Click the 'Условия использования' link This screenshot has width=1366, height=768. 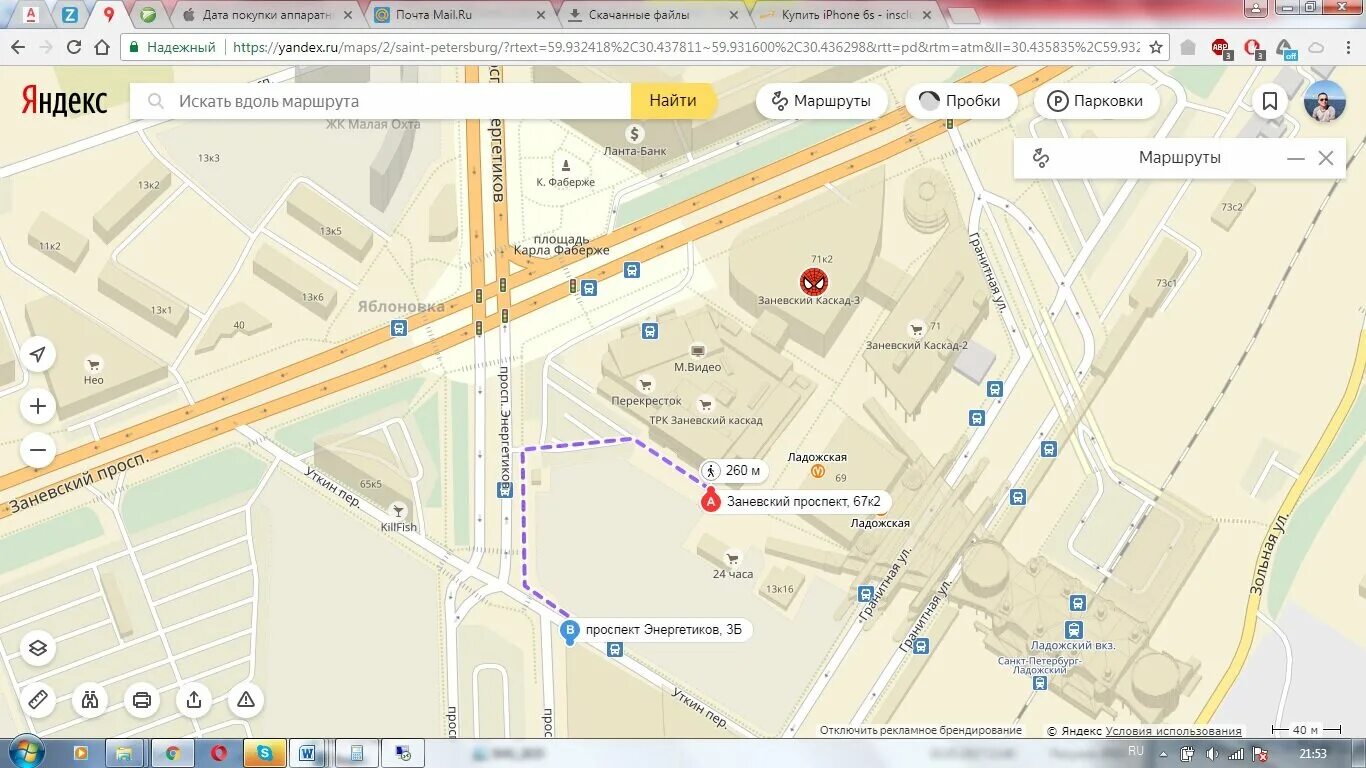[x=1174, y=731]
